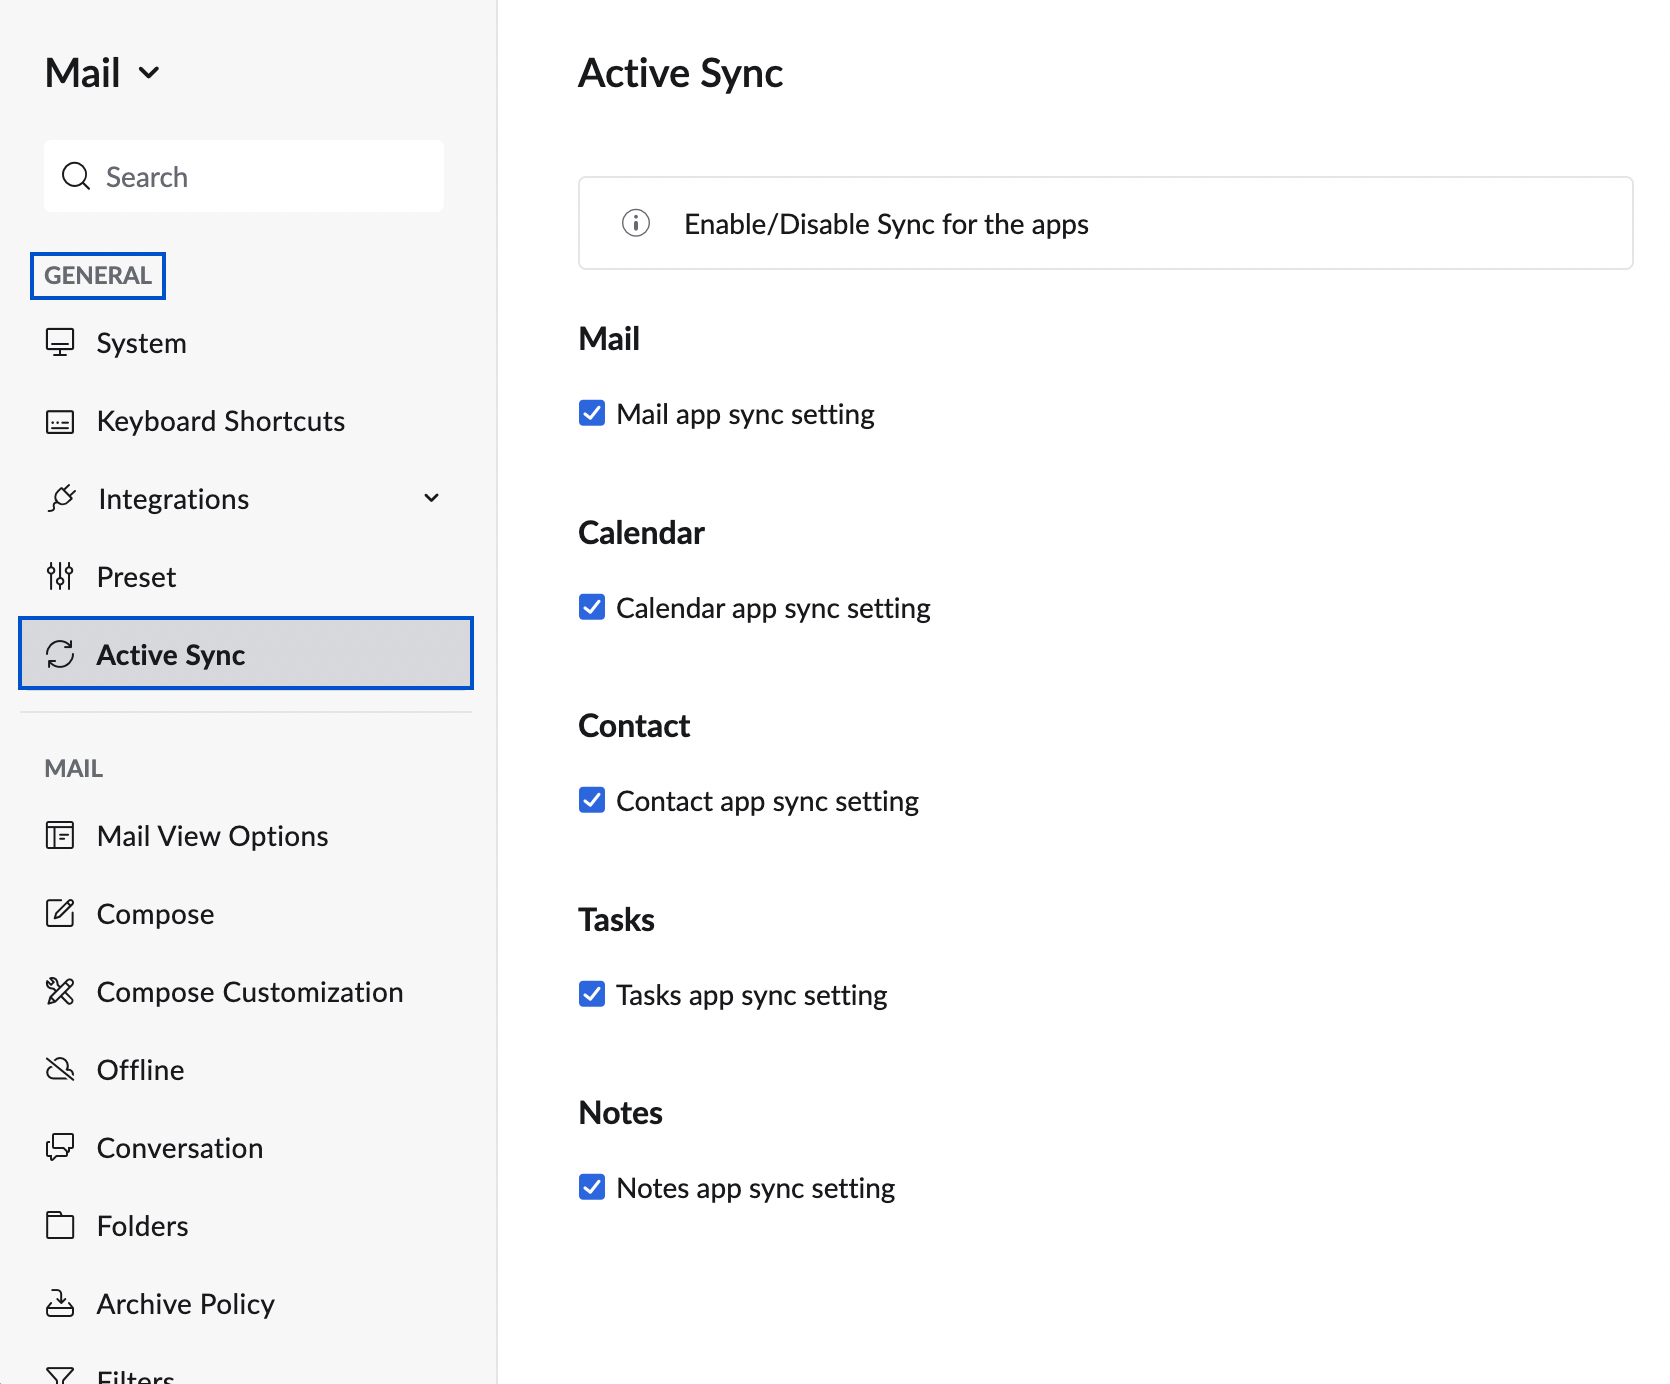Image resolution: width=1670 pixels, height=1384 pixels.
Task: Select Conversation in the sidebar
Action: [179, 1148]
